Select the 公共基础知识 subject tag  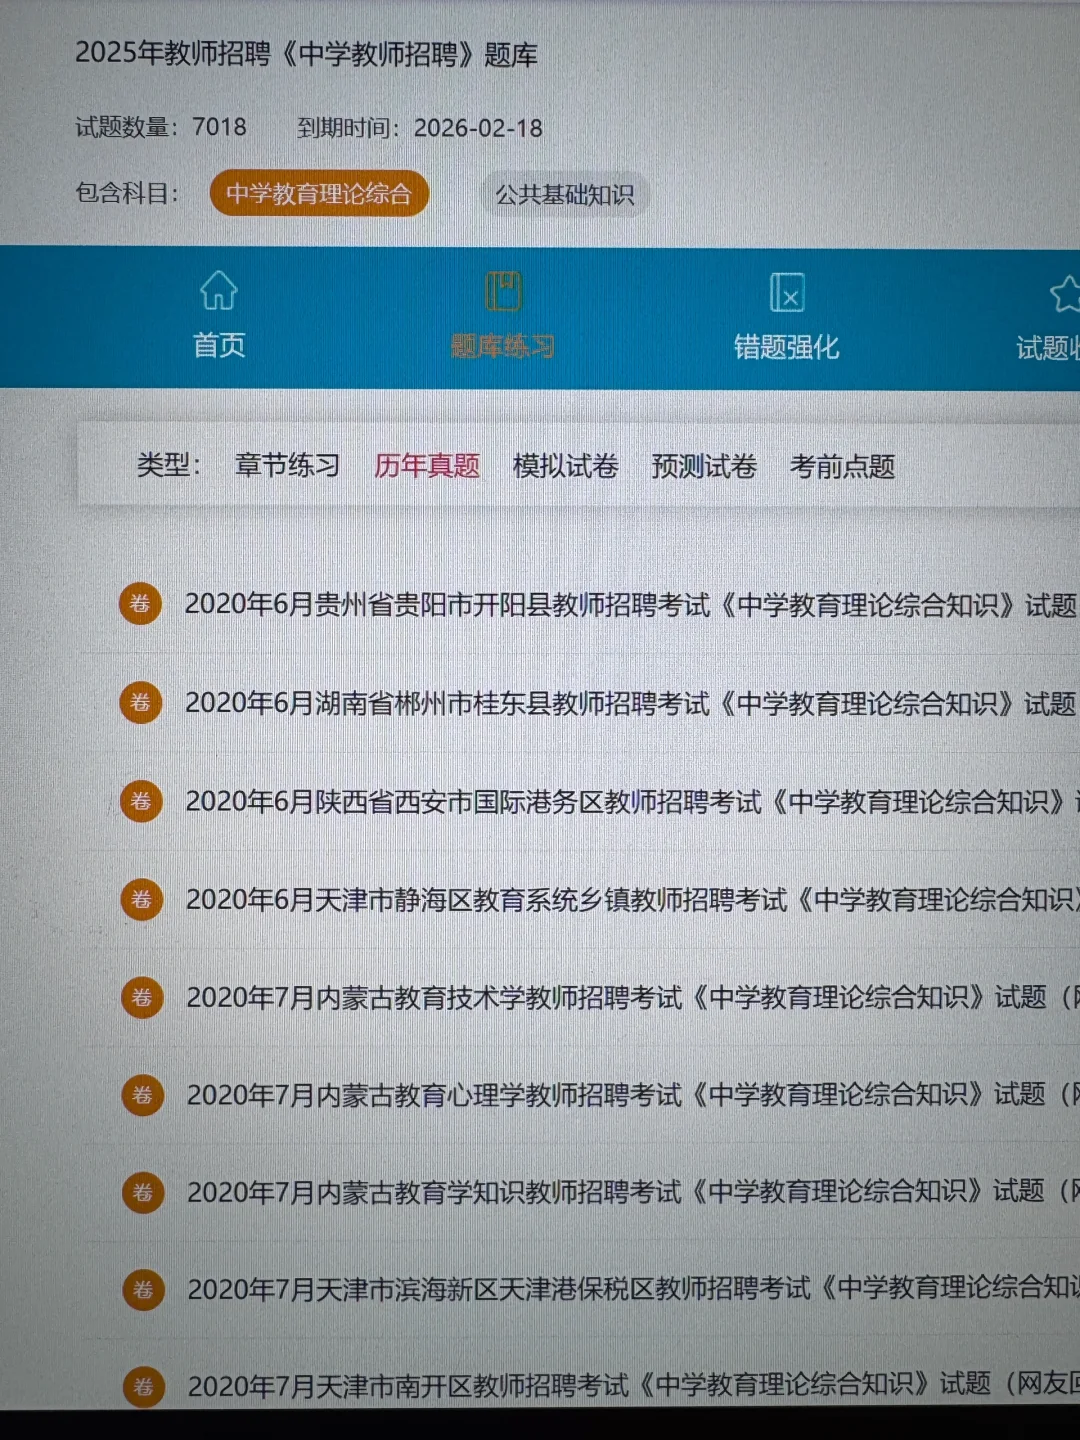coord(564,194)
